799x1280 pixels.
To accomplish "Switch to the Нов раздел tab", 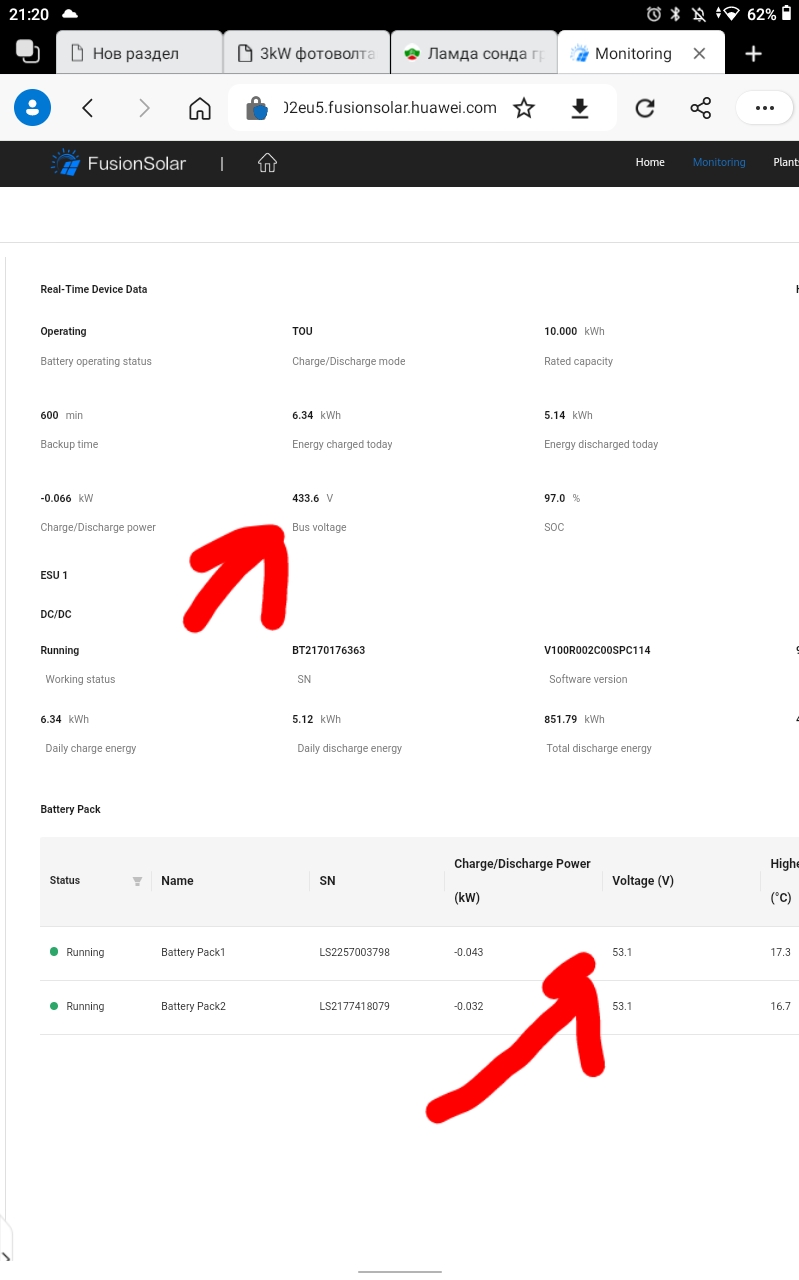I will coord(139,54).
